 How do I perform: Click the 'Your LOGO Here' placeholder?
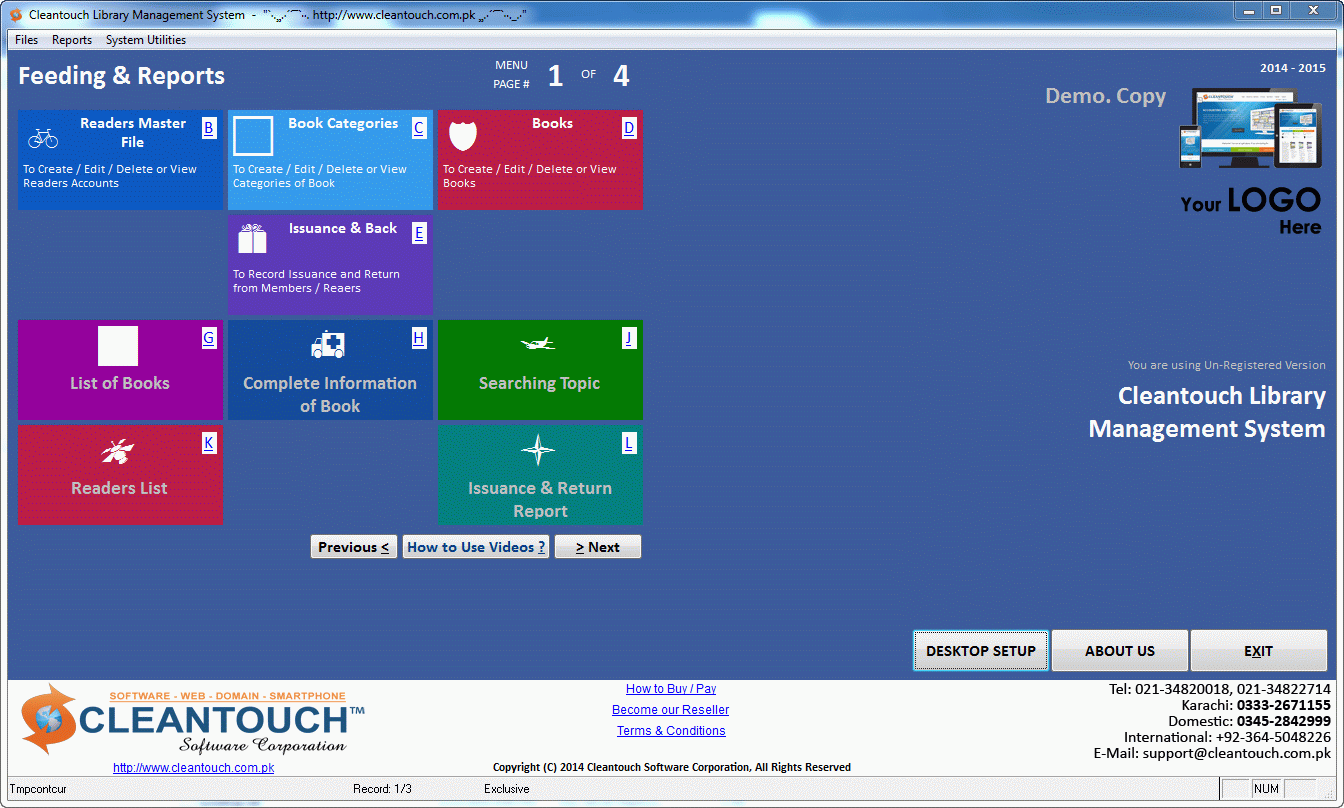pos(1251,212)
